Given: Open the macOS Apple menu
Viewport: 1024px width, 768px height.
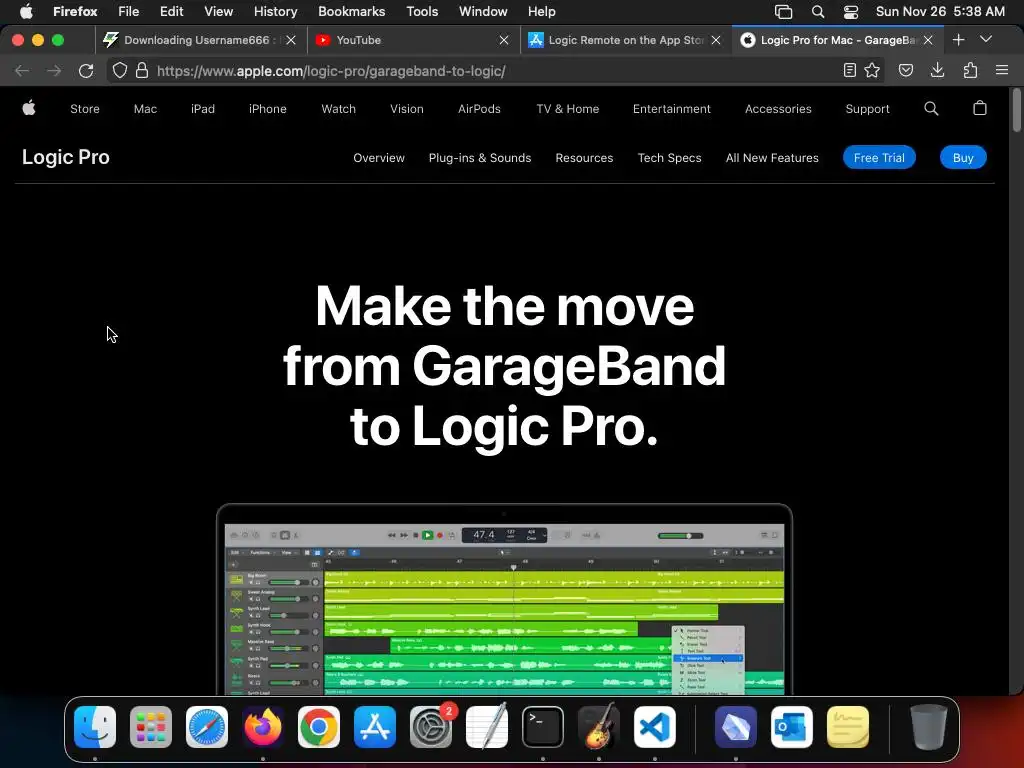Looking at the screenshot, I should (26, 12).
